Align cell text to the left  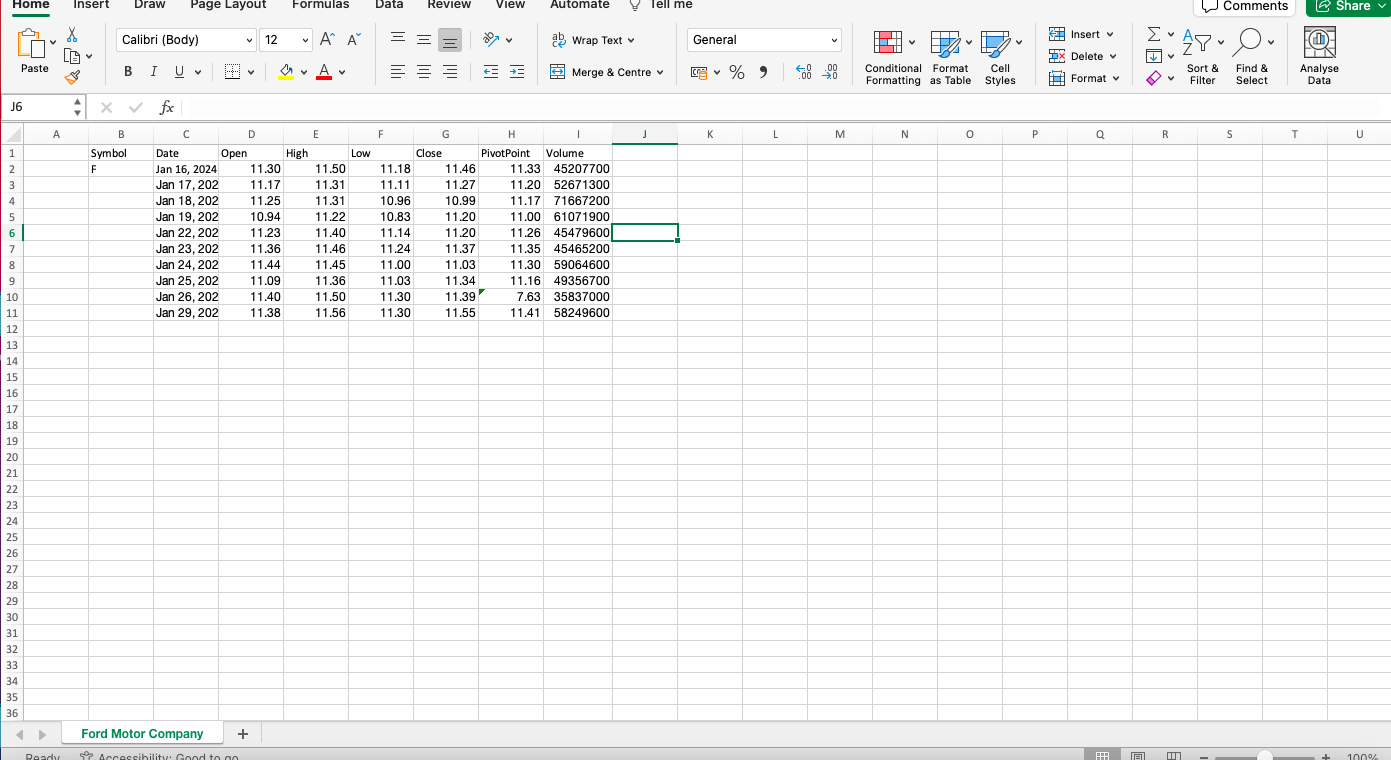[x=397, y=72]
